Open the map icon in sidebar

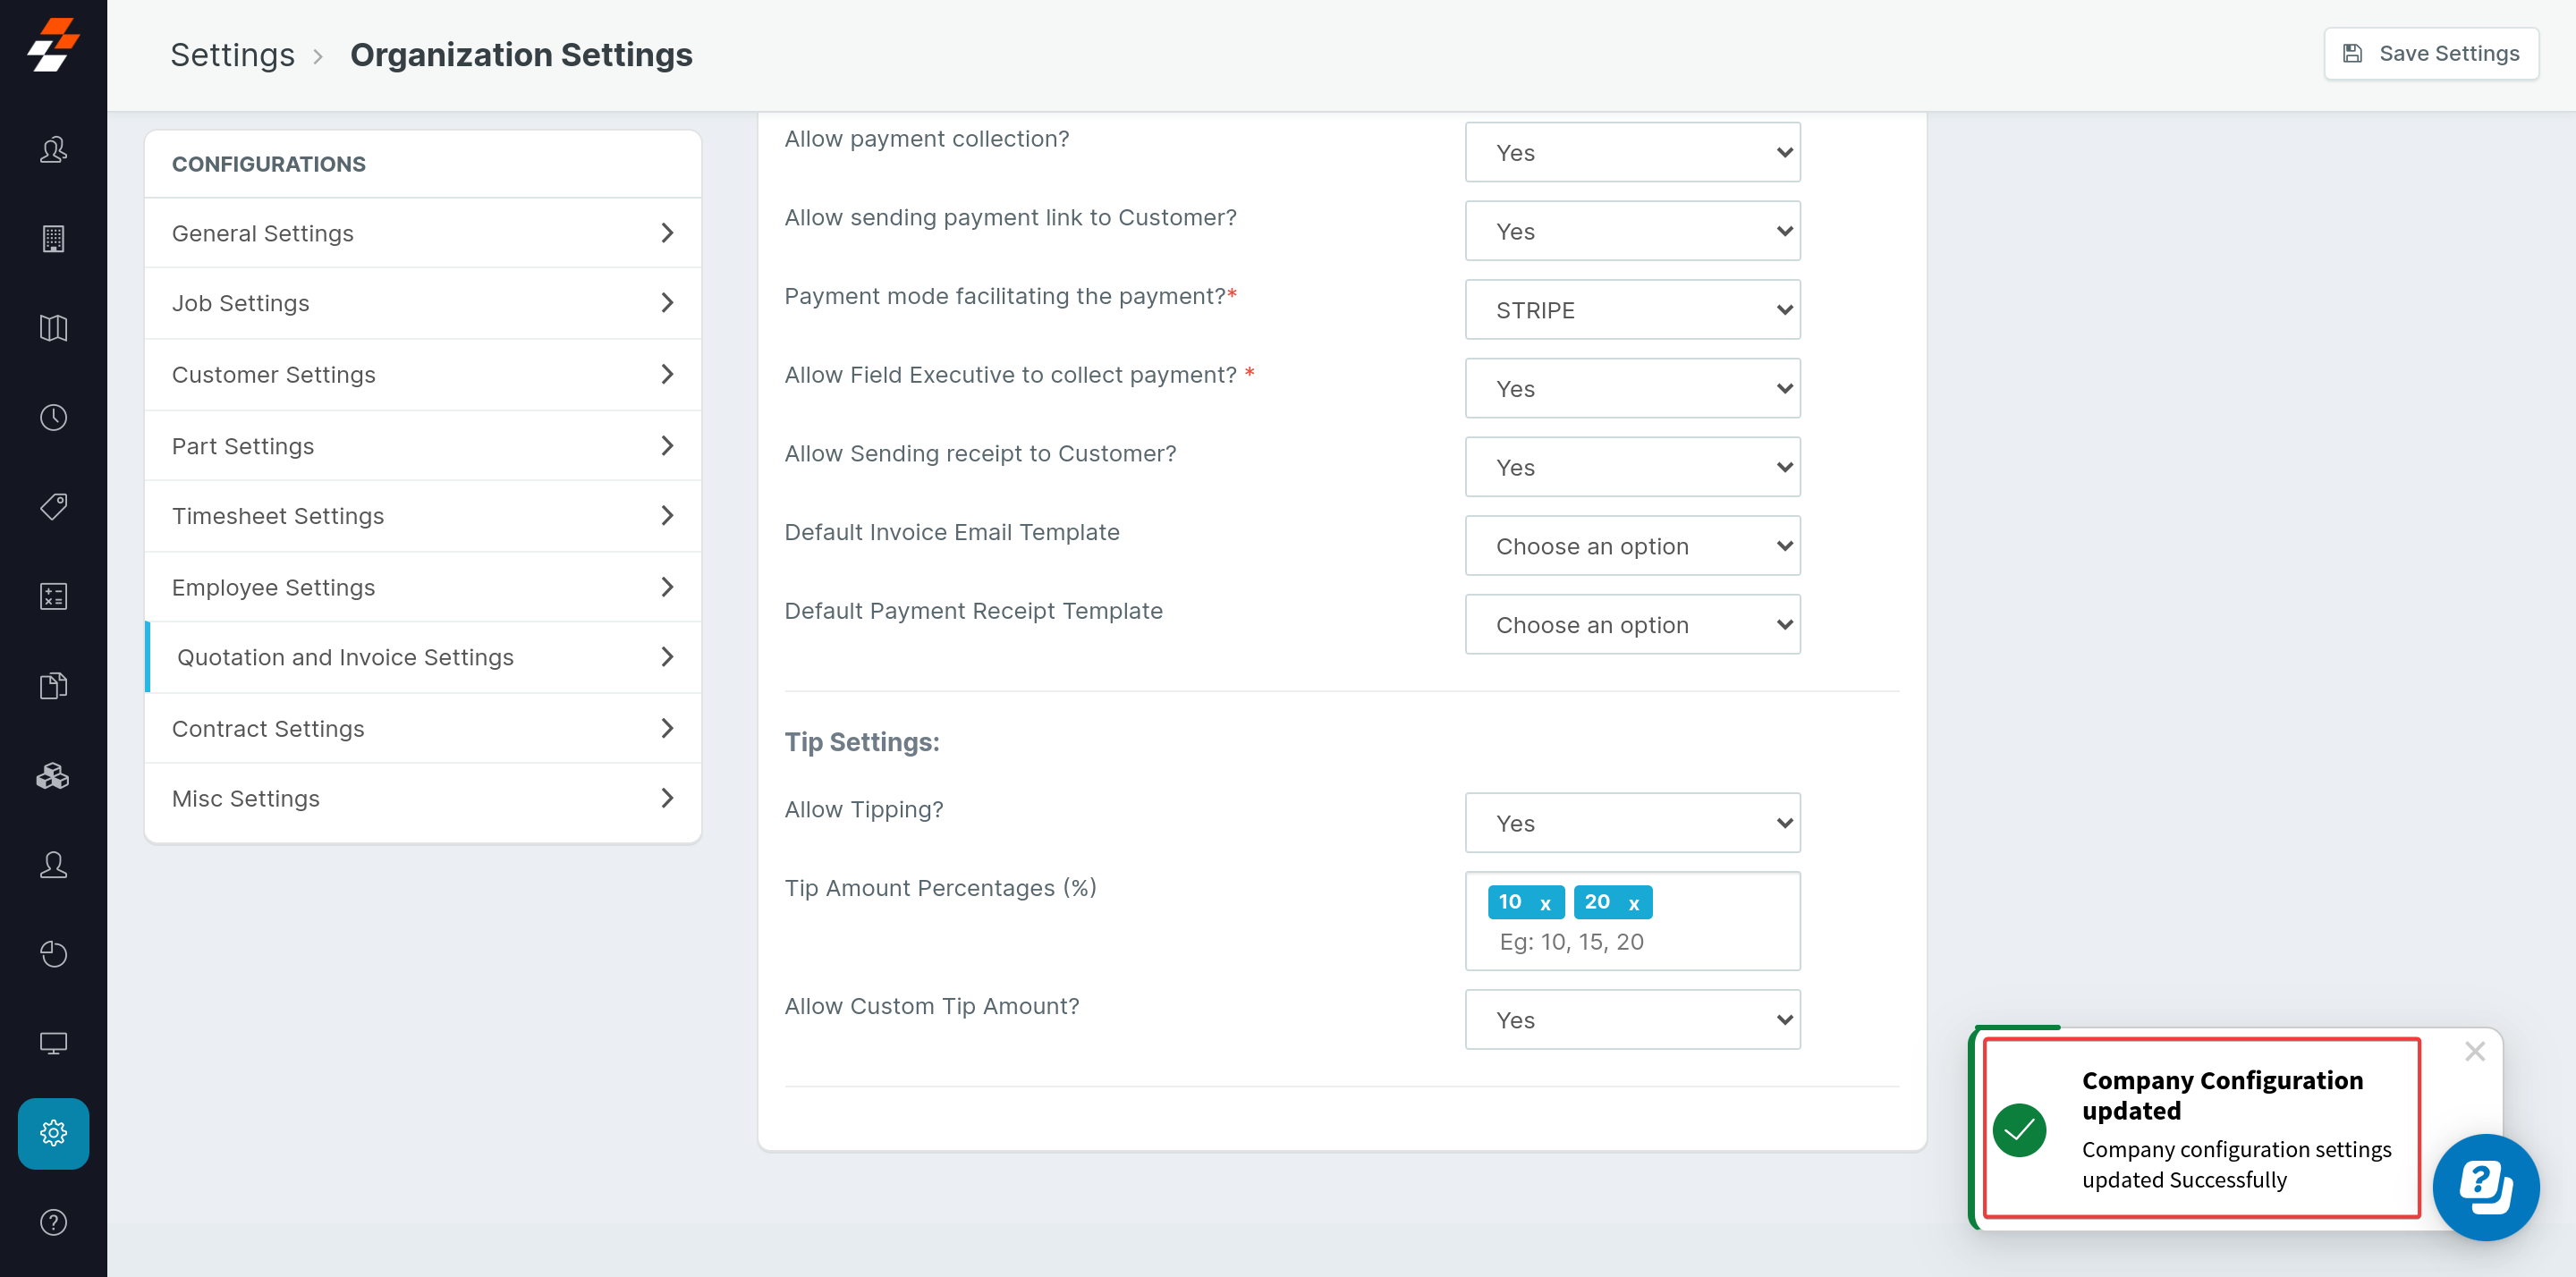click(53, 328)
